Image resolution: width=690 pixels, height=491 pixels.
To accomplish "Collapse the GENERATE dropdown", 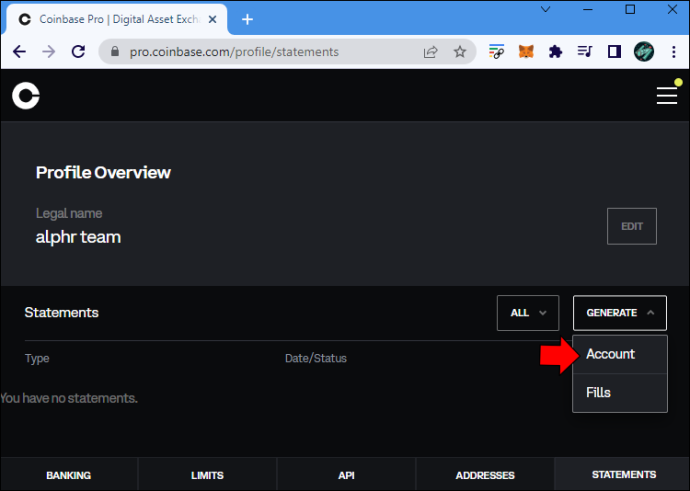I will 620,313.
